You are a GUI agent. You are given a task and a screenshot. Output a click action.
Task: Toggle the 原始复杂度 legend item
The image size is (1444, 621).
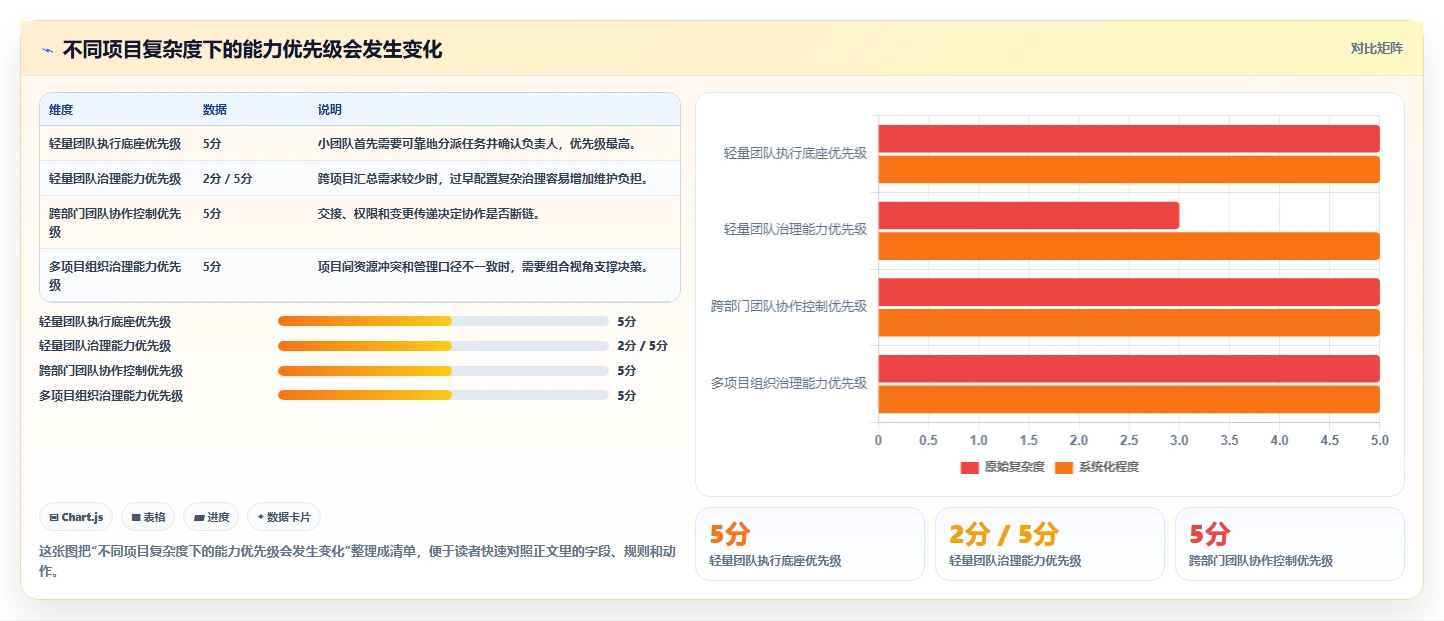tap(1002, 467)
